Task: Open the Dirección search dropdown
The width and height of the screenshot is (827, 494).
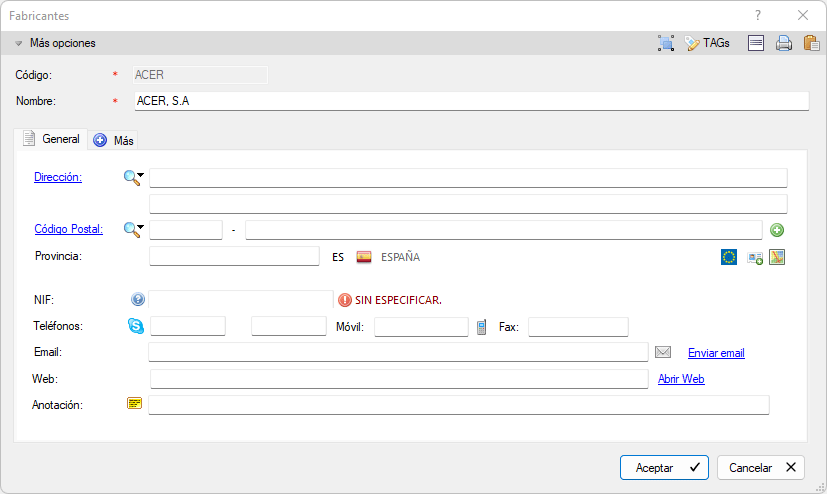Action: point(142,176)
